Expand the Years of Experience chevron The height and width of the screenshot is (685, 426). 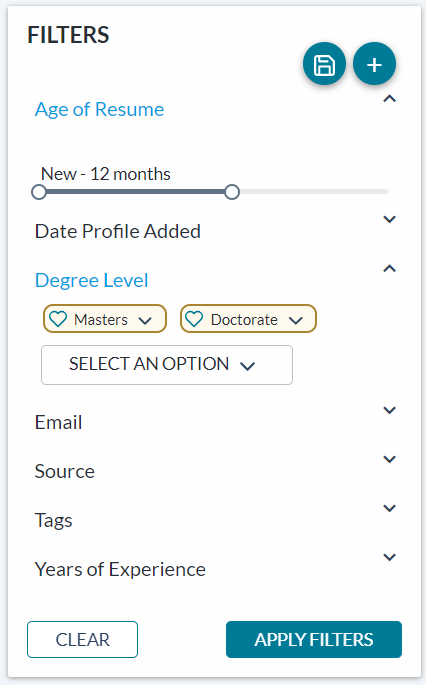coord(389,557)
